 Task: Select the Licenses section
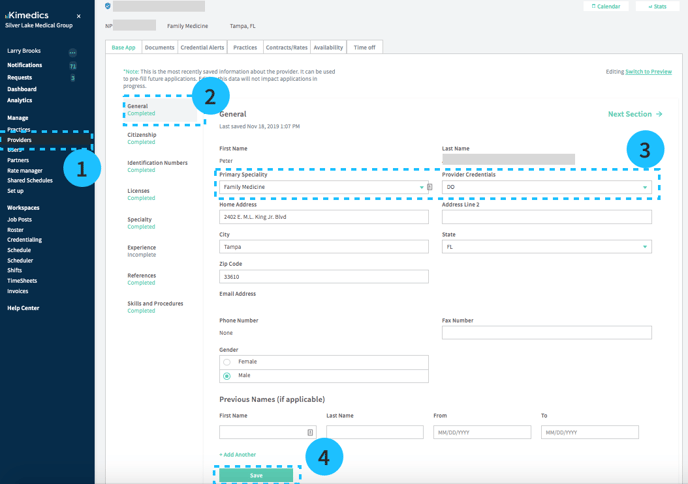tap(141, 194)
